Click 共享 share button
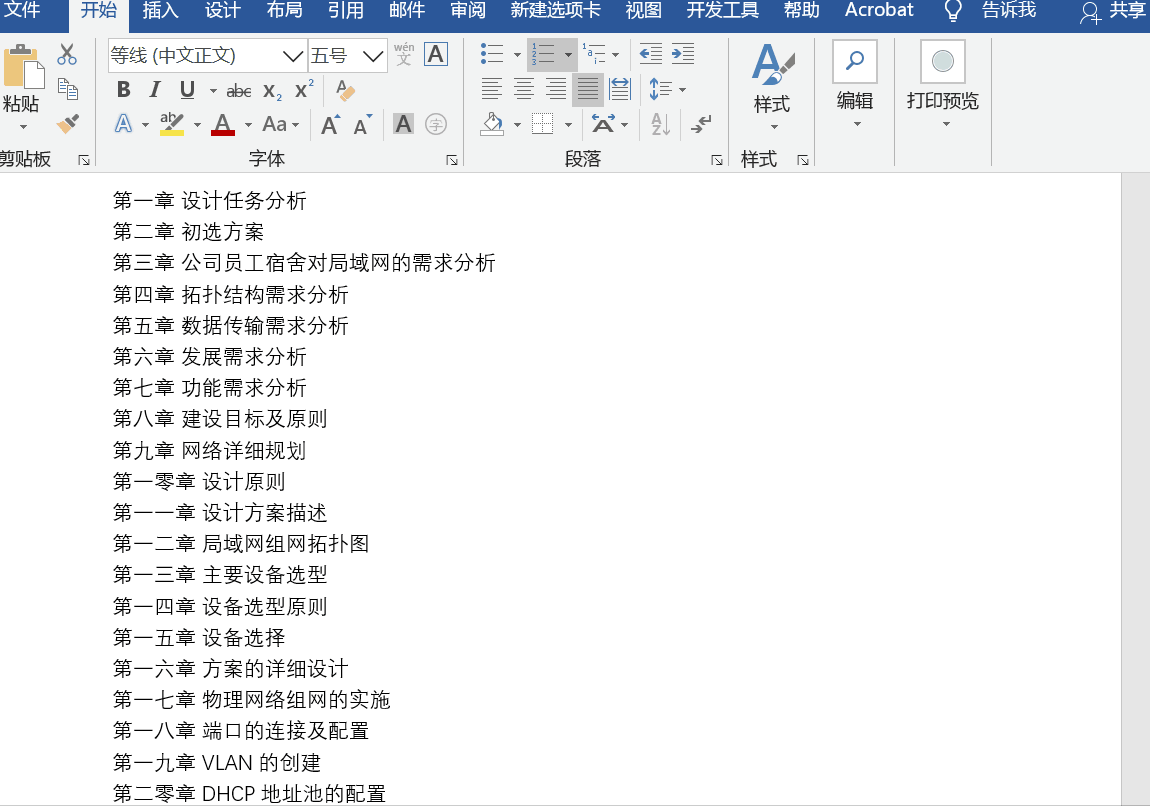Image resolution: width=1150 pixels, height=806 pixels. tap(1113, 11)
